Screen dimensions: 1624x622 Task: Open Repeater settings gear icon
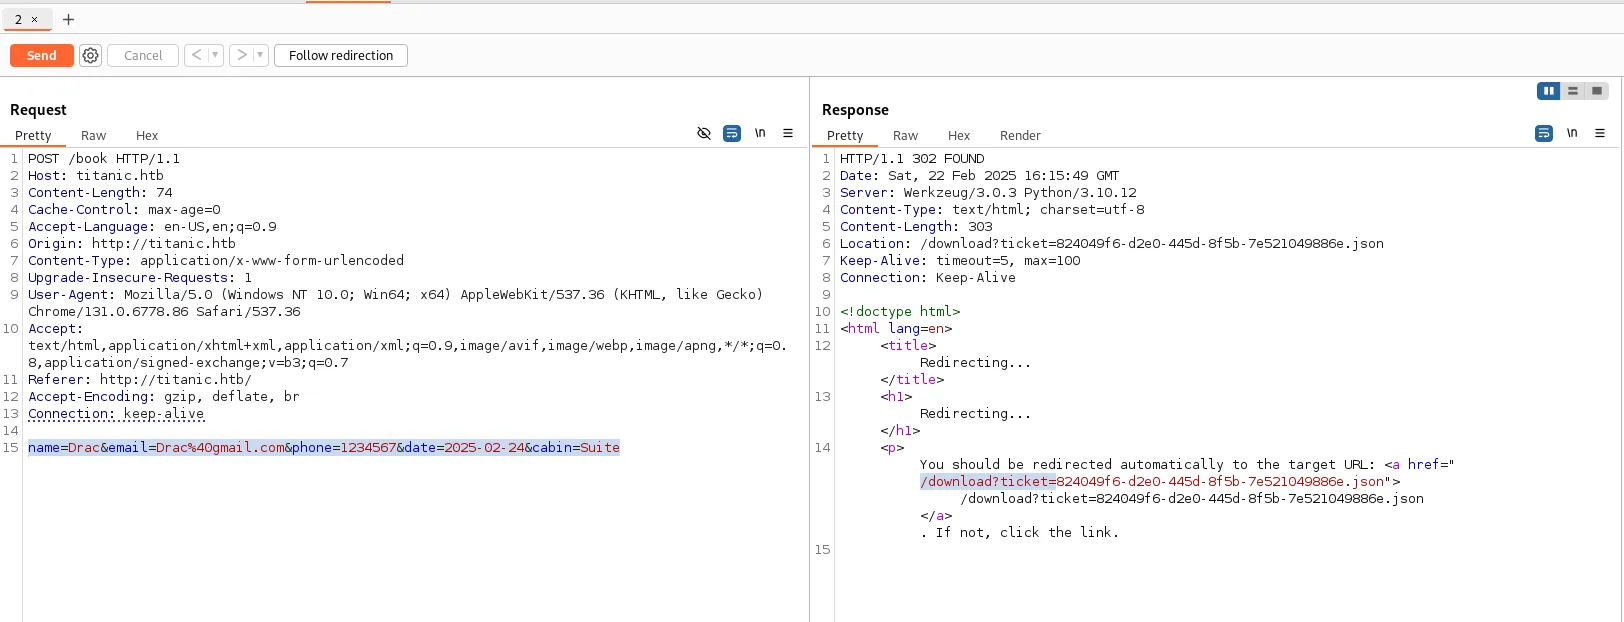91,55
